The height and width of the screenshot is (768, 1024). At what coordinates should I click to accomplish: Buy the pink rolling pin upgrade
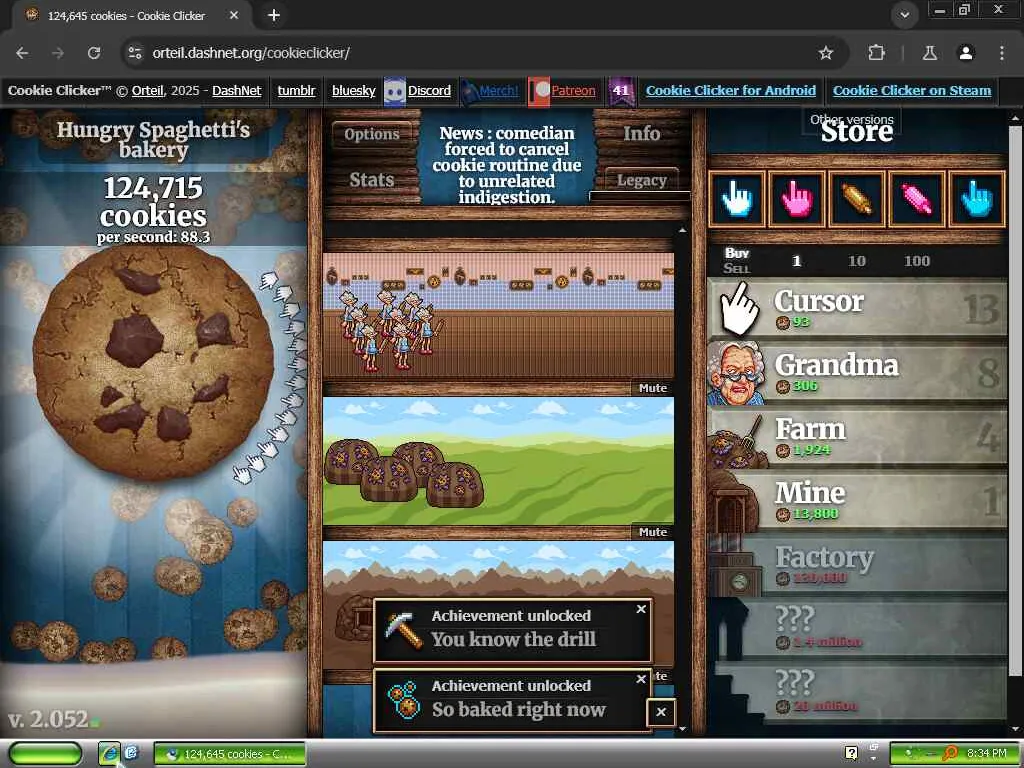pyautogui.click(x=916, y=199)
